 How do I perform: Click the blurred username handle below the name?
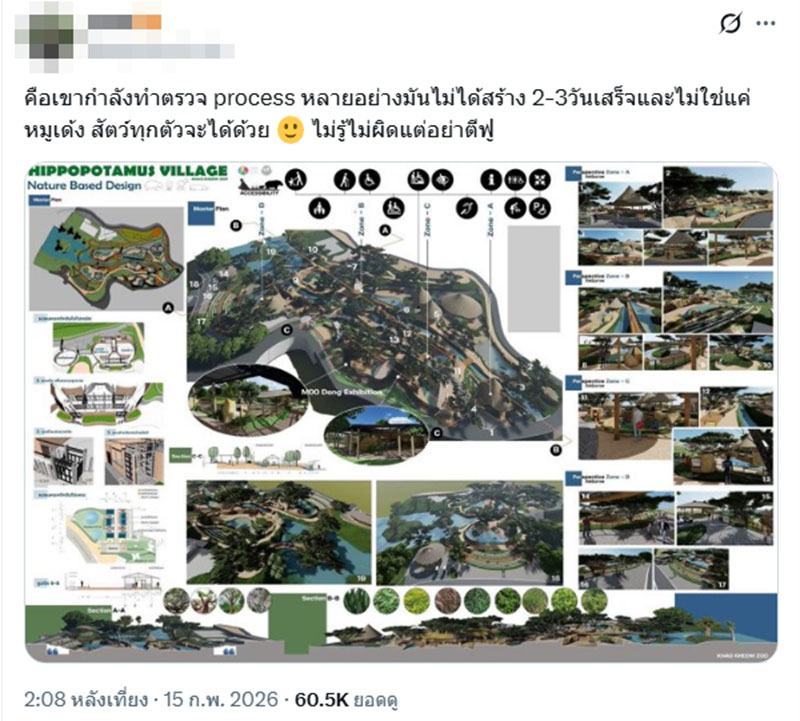(x=161, y=51)
